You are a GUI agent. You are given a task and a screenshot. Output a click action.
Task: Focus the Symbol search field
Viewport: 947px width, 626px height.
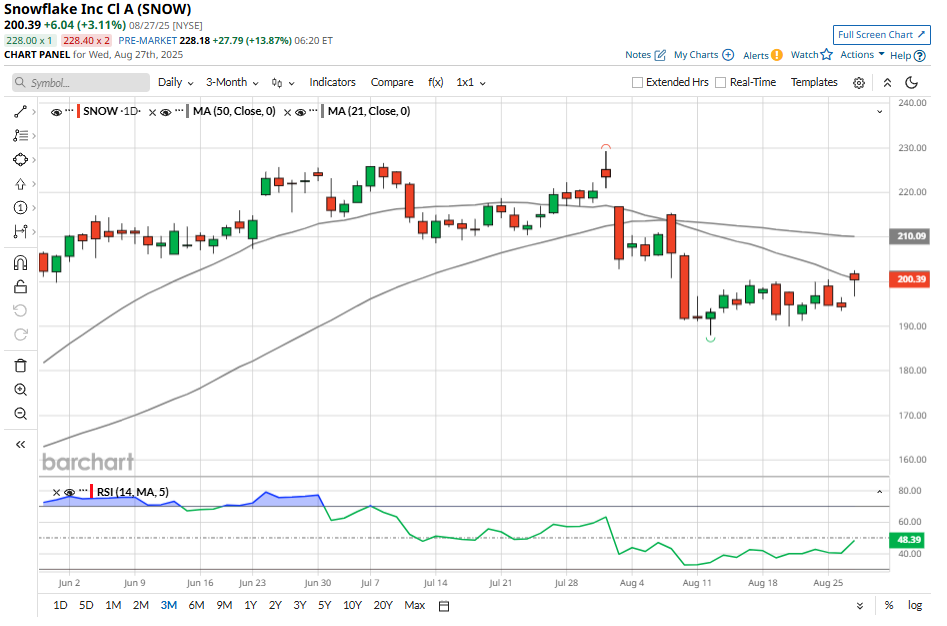click(x=81, y=83)
